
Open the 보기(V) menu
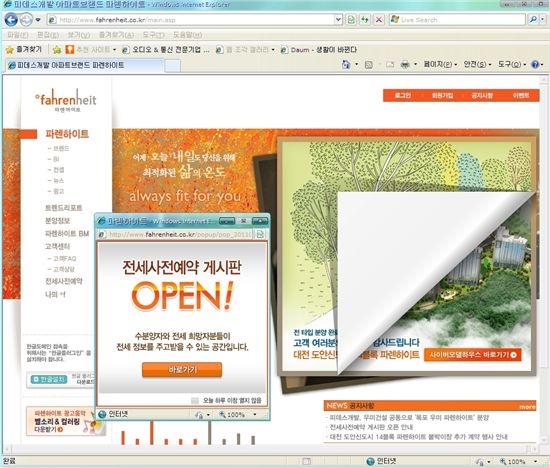[79, 35]
